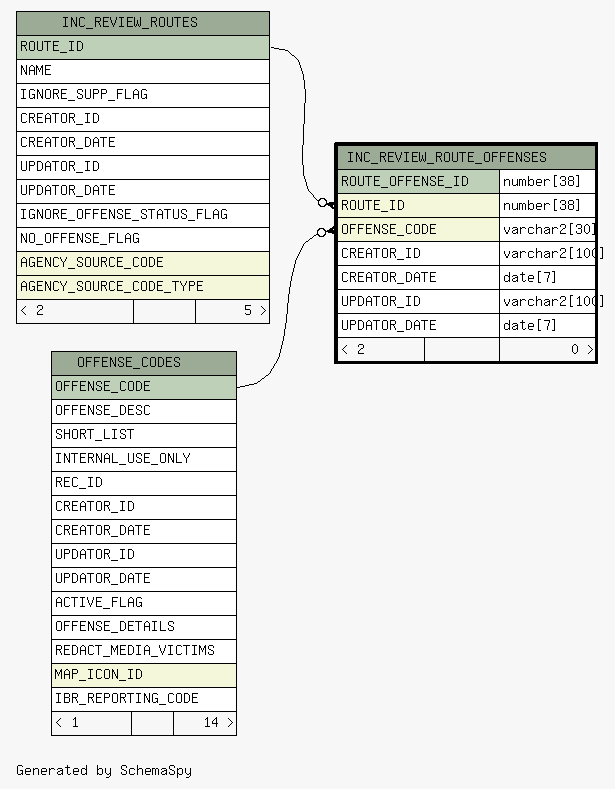This screenshot has width=615, height=789.
Task: Click the '< 2' parents count in INC_REVIEW_ROUTES
Action: pos(75,311)
